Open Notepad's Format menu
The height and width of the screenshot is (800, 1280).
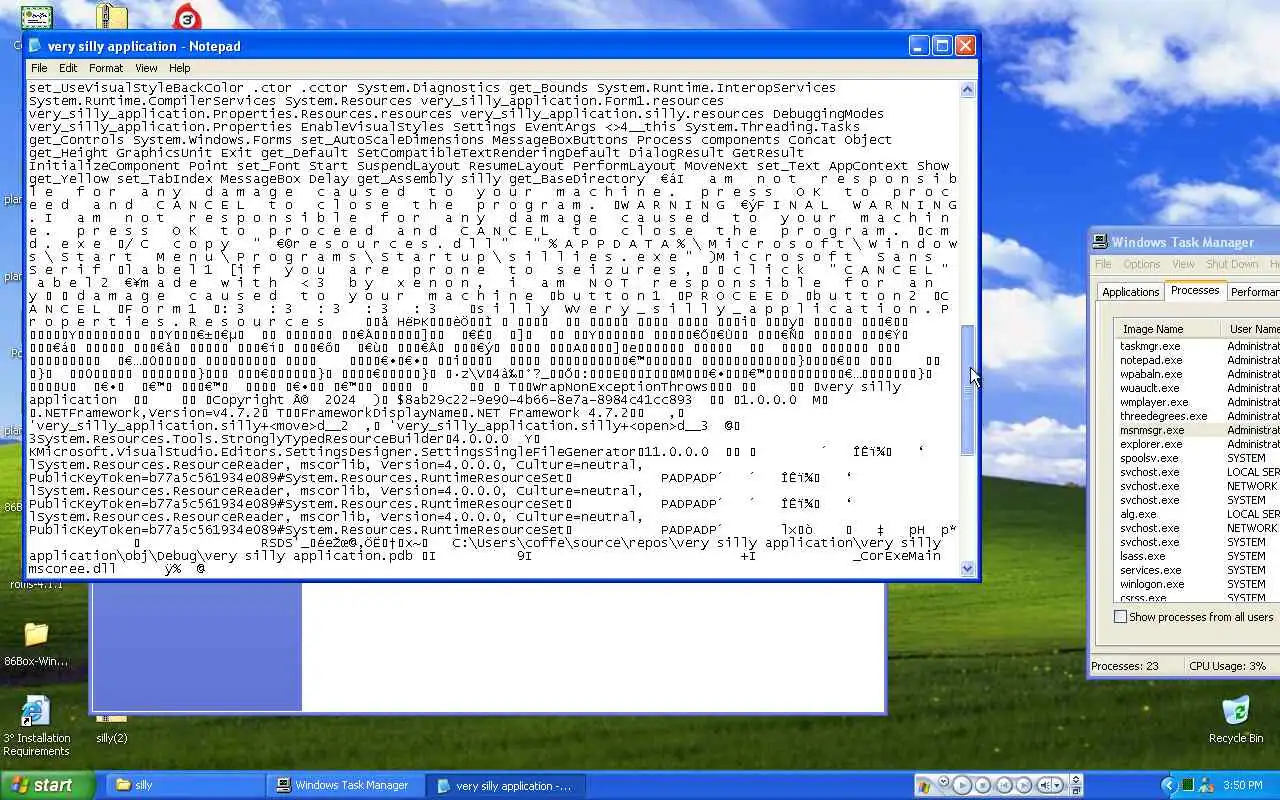click(106, 68)
